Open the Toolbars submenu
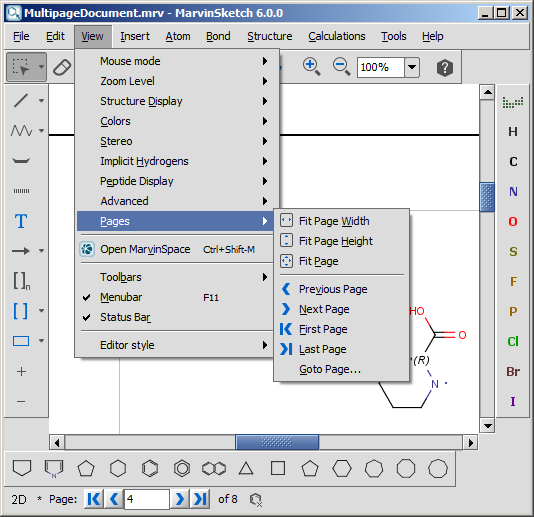This screenshot has width=534, height=517. point(175,277)
